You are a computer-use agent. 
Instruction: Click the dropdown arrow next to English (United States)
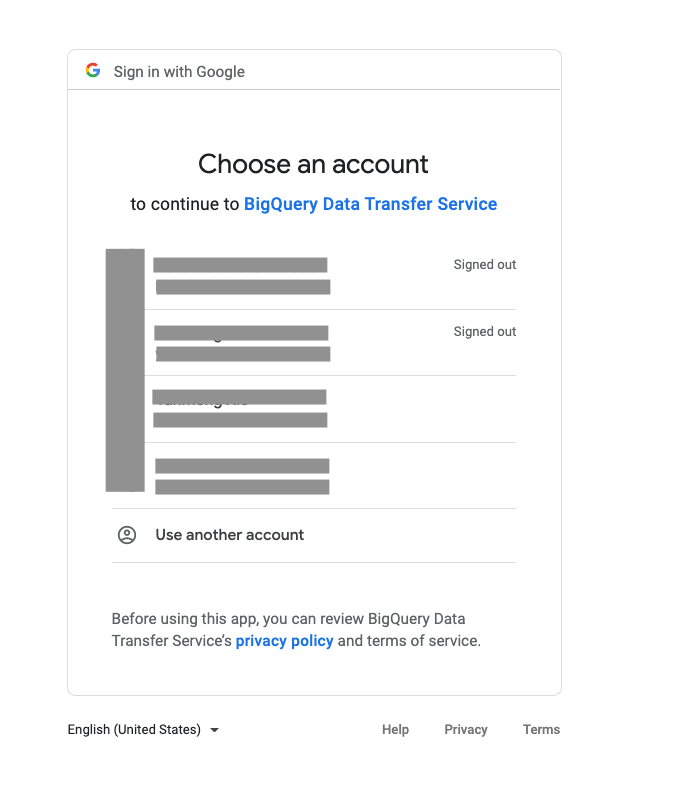pyautogui.click(x=214, y=730)
